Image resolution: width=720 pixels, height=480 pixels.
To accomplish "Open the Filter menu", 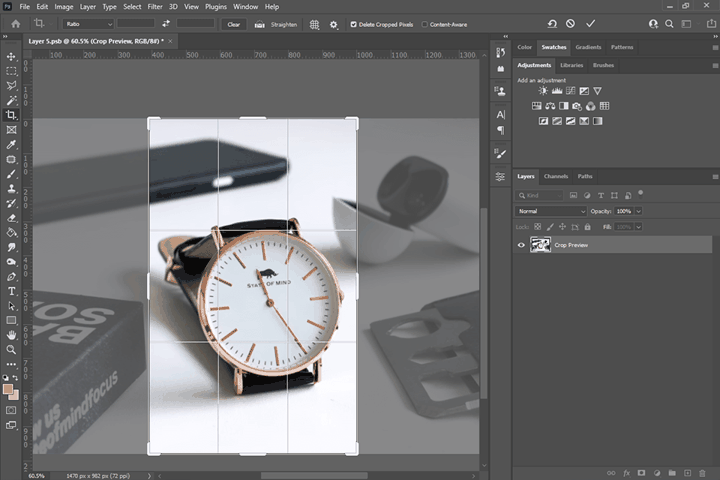I will tap(155, 6).
